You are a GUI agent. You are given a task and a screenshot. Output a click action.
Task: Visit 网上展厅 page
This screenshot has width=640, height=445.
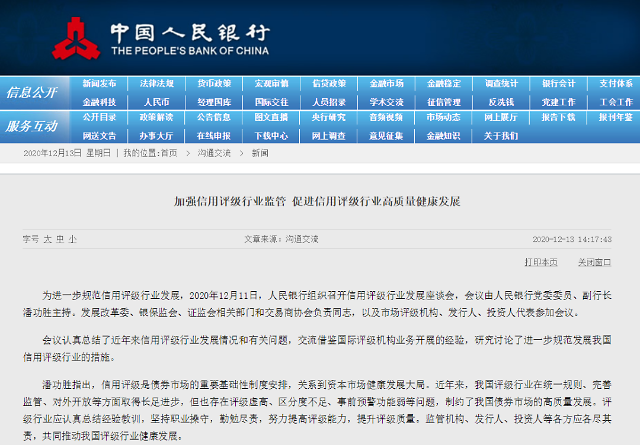pyautogui.click(x=501, y=118)
